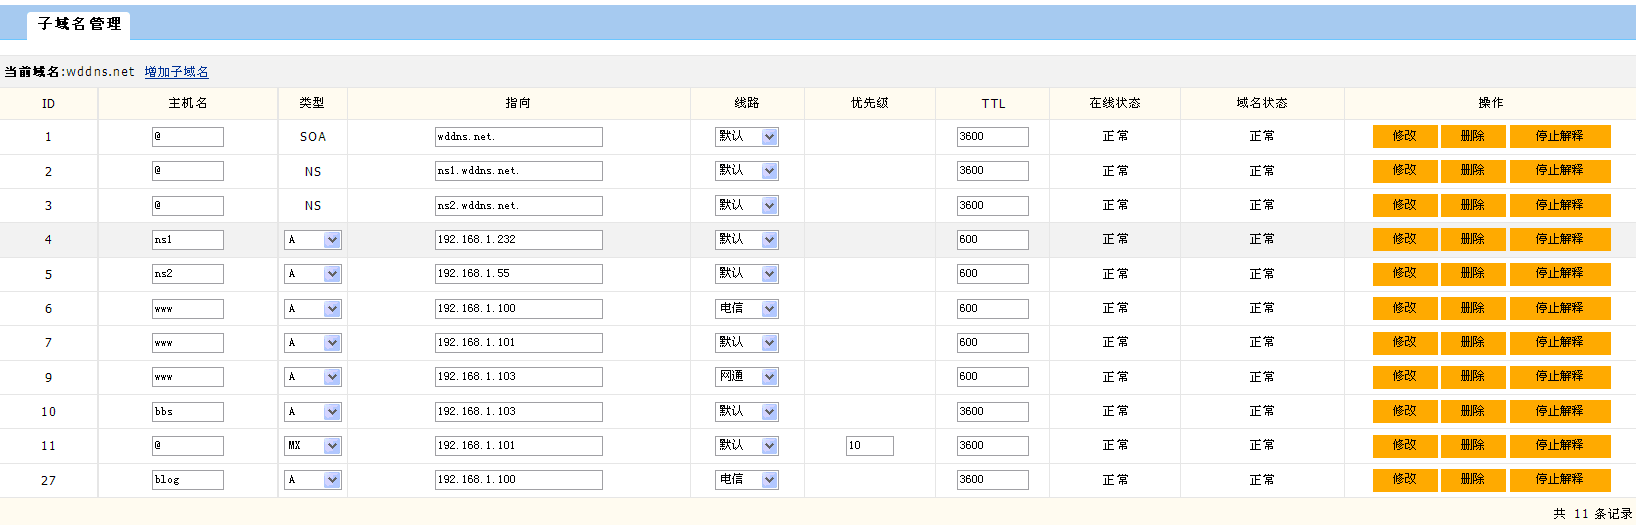Select the 指向 field with 192.168.1.232
Image resolution: width=1636 pixels, height=525 pixels.
519,240
